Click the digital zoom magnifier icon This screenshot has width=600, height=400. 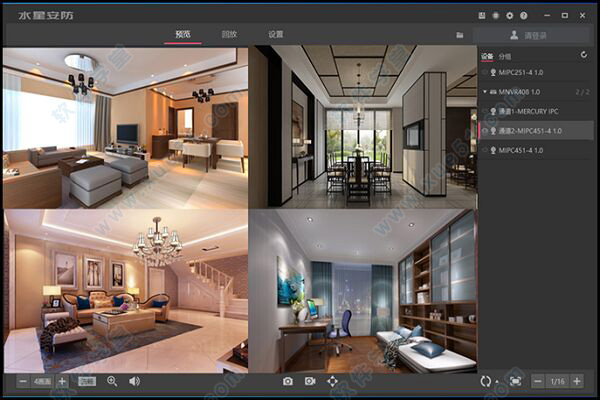click(x=112, y=381)
